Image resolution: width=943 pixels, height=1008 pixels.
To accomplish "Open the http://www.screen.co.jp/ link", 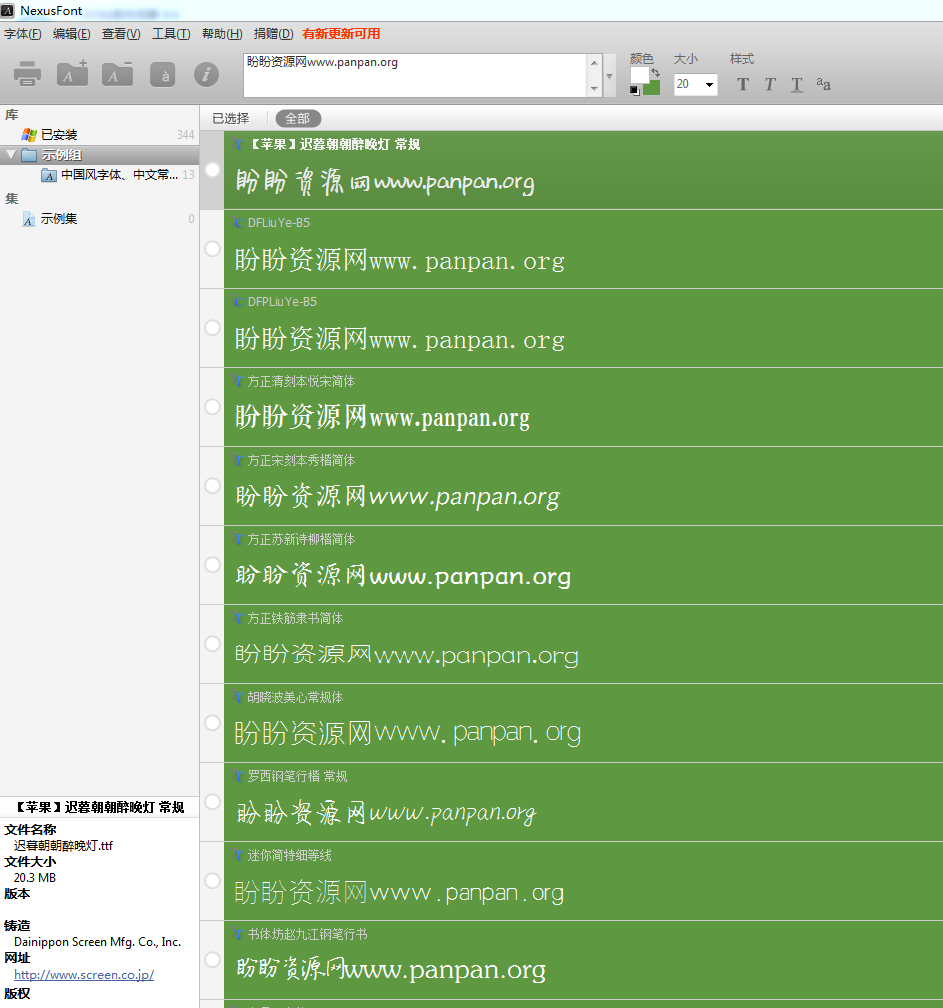I will click(x=84, y=975).
